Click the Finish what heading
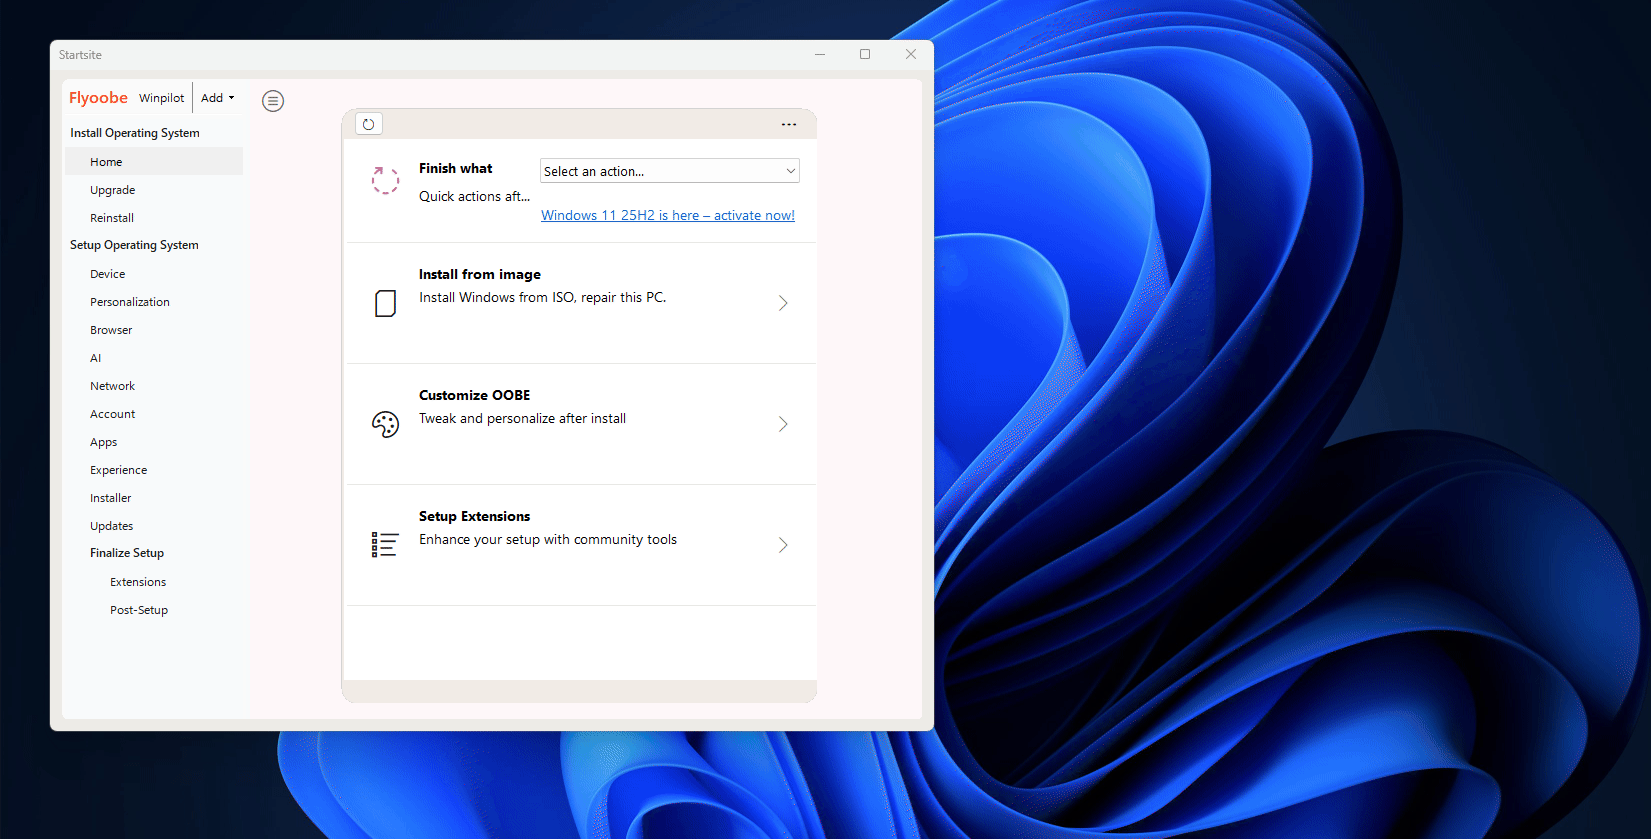 (x=456, y=168)
